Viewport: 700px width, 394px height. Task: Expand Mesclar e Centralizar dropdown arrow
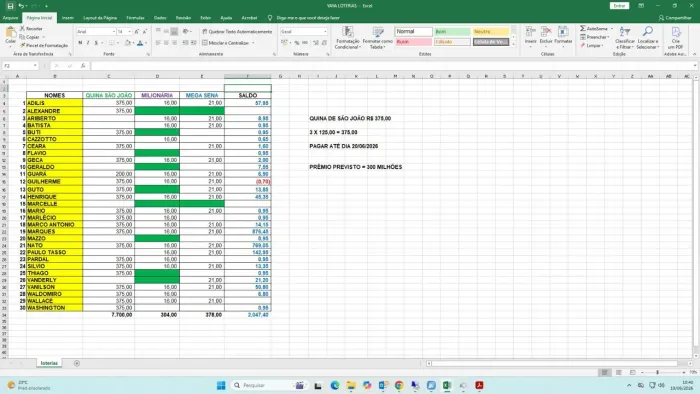[x=253, y=43]
